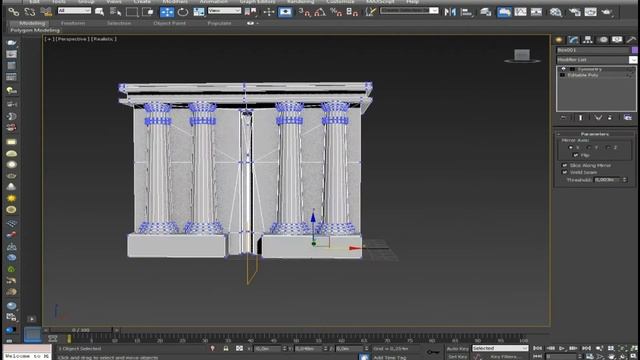Toggle the Weld Seam checkbox

pyautogui.click(x=564, y=172)
